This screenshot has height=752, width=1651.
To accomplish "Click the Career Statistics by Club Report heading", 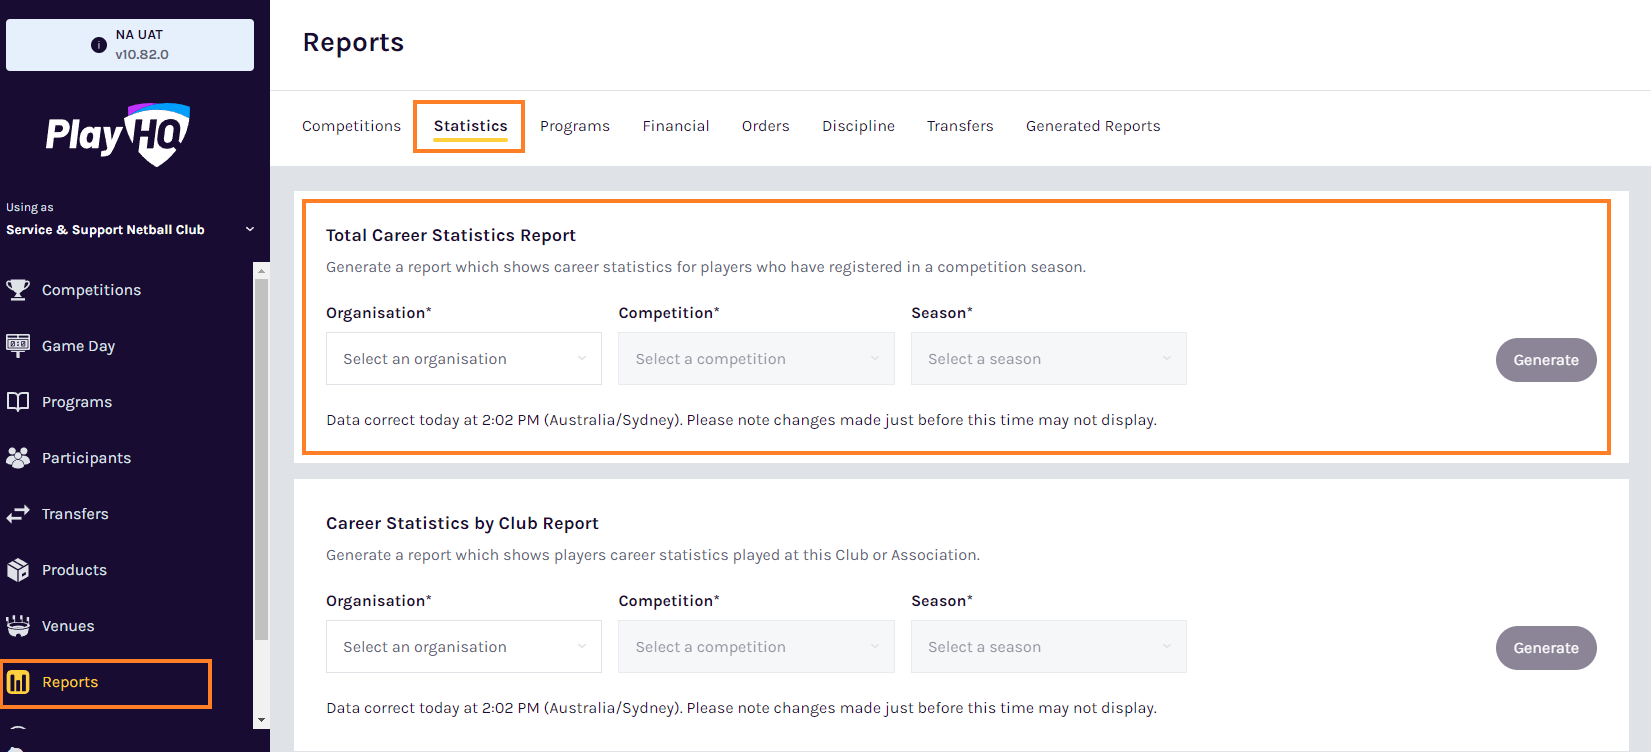I will point(462,523).
